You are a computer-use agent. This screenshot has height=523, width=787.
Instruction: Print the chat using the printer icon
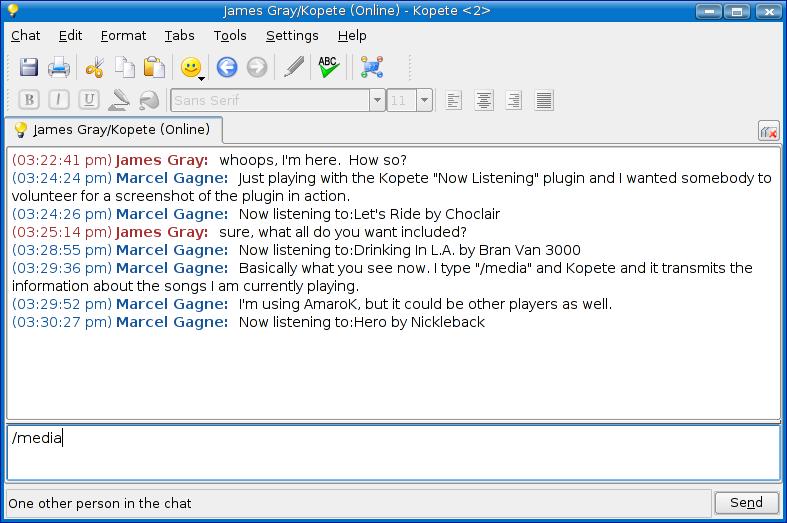click(x=59, y=68)
